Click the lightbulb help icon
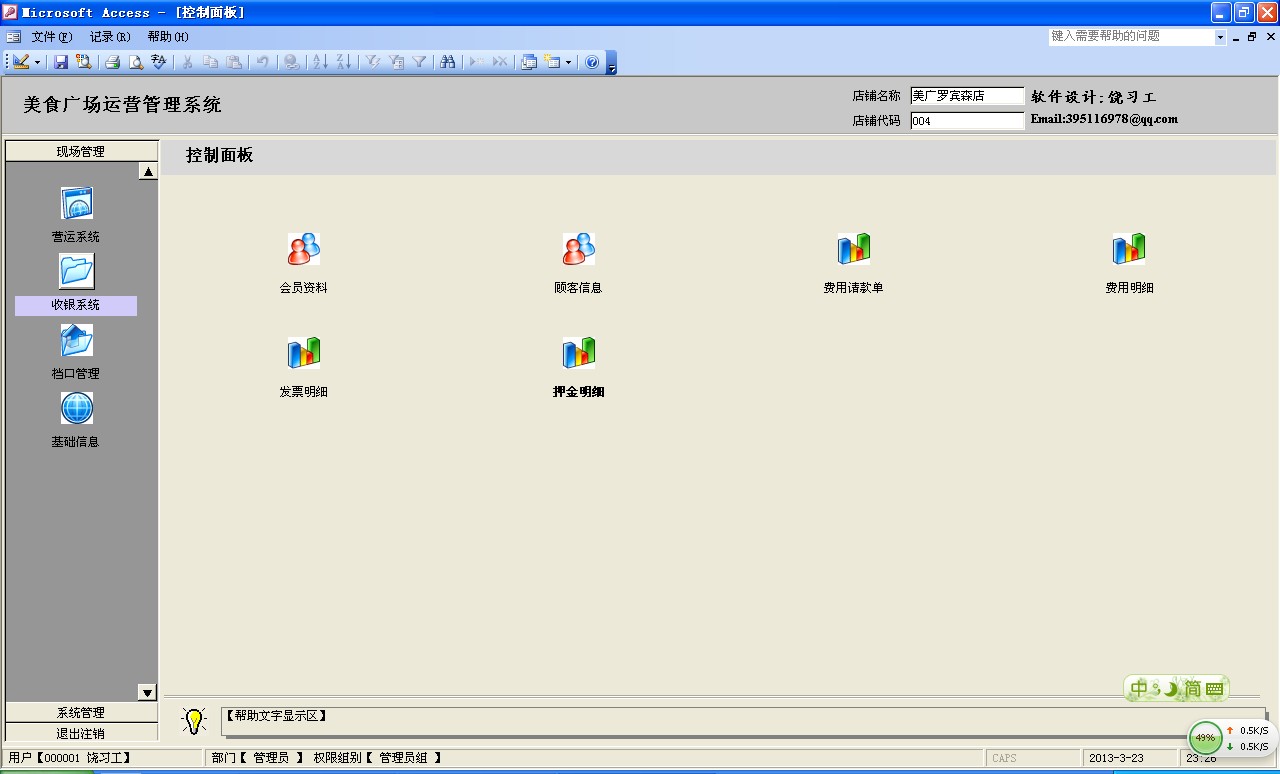 (194, 720)
